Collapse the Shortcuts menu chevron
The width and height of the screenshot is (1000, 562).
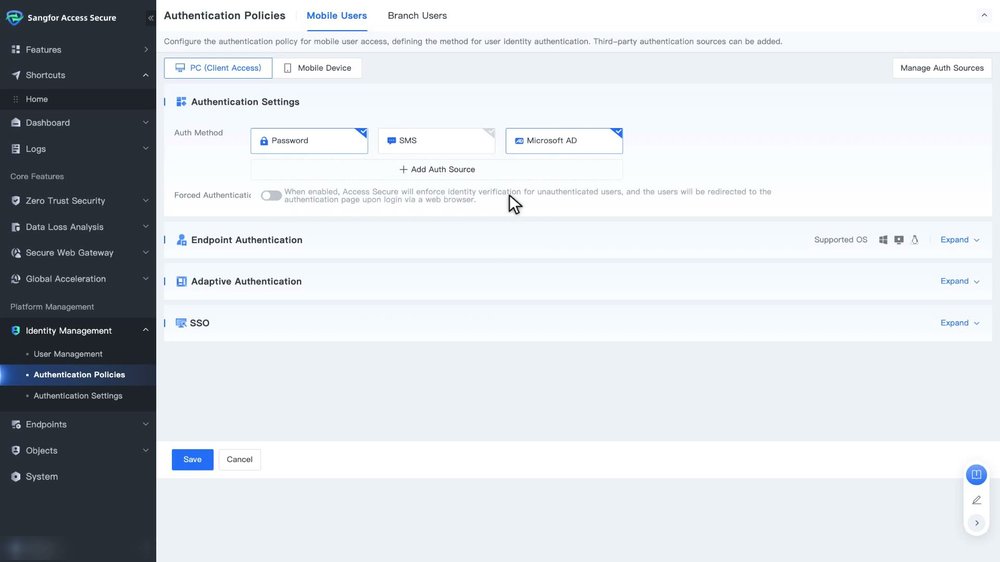coord(145,75)
